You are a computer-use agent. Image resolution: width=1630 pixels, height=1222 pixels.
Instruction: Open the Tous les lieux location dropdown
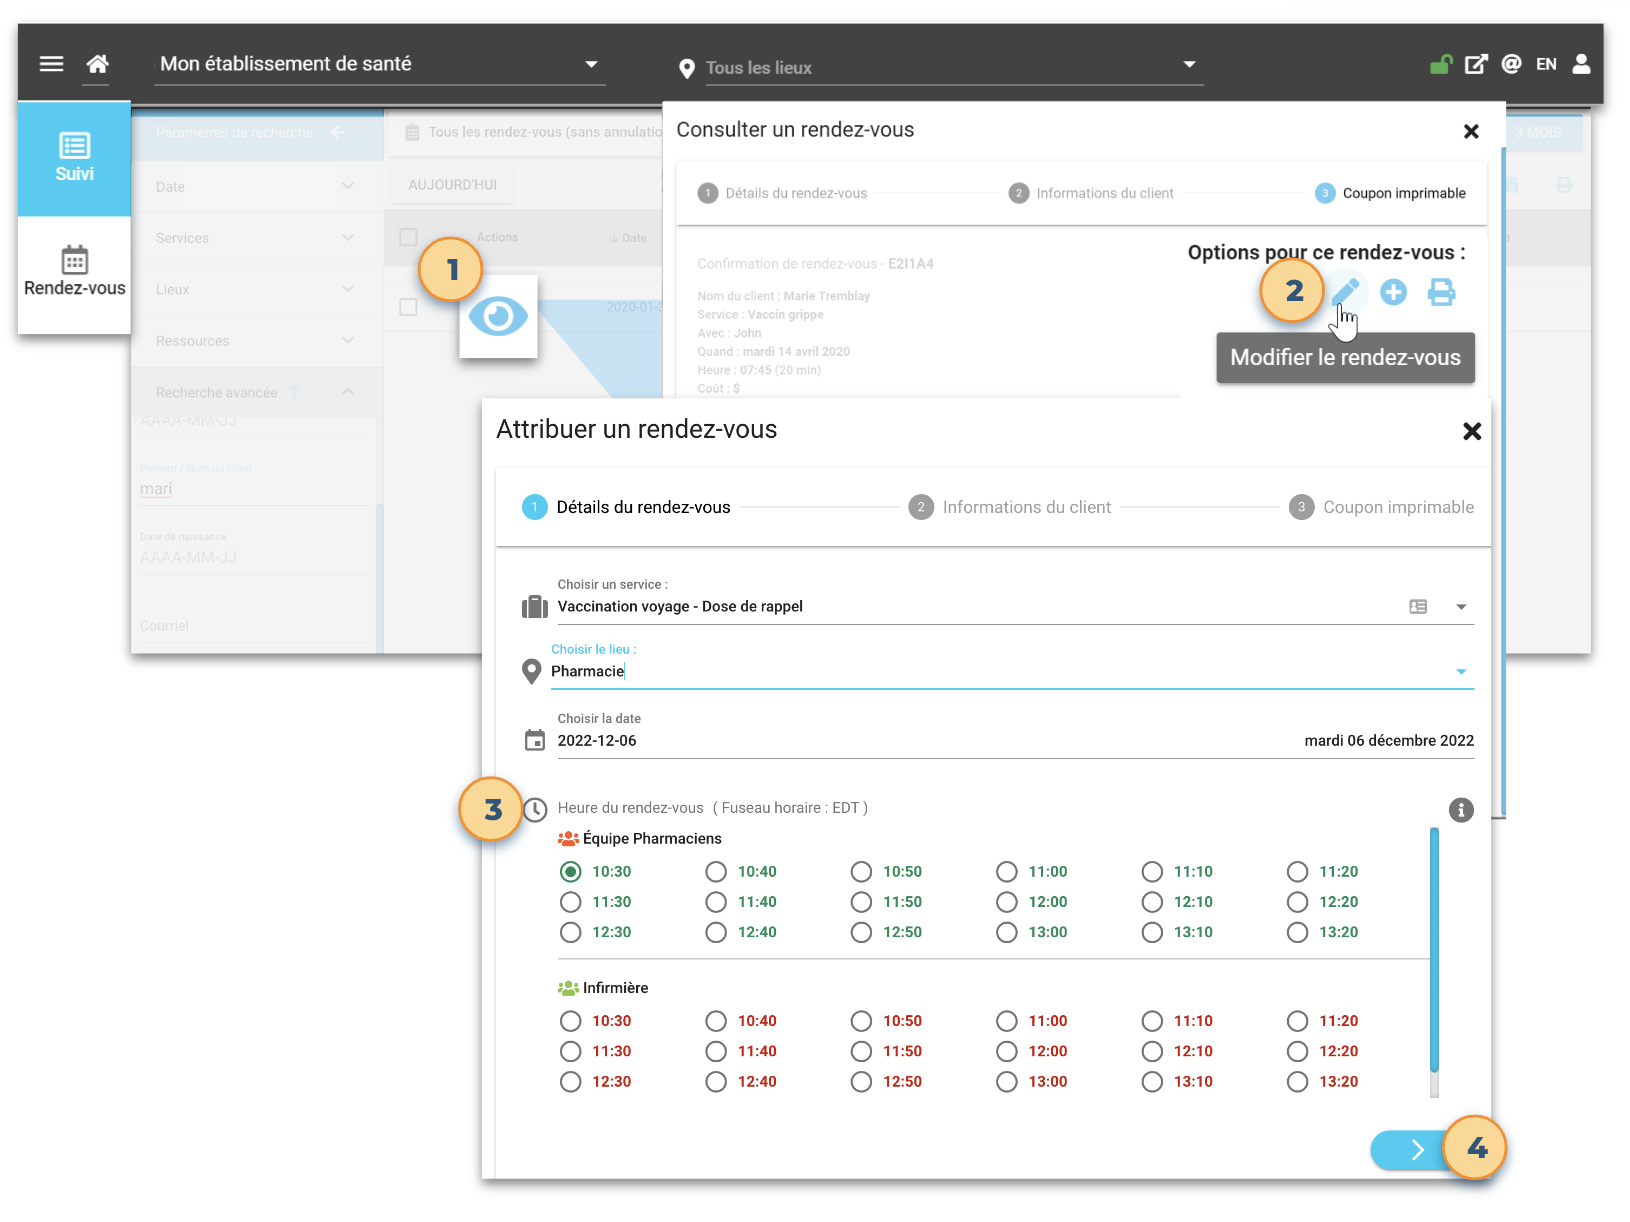(954, 67)
